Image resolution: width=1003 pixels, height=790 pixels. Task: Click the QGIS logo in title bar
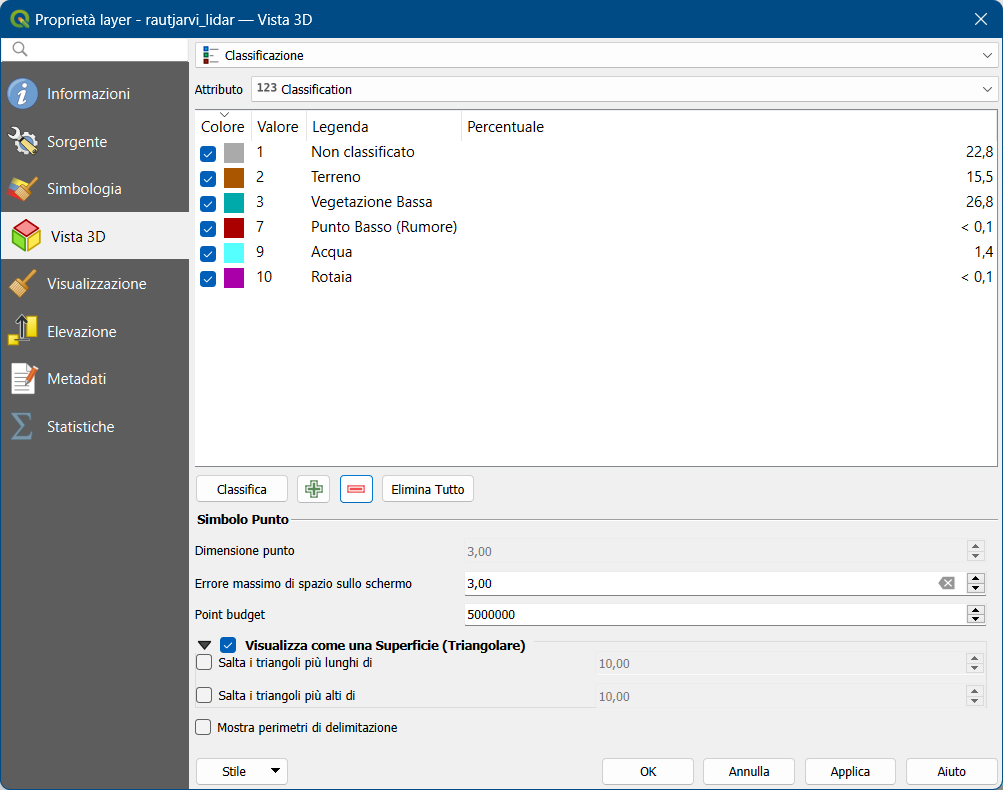click(x=20, y=19)
